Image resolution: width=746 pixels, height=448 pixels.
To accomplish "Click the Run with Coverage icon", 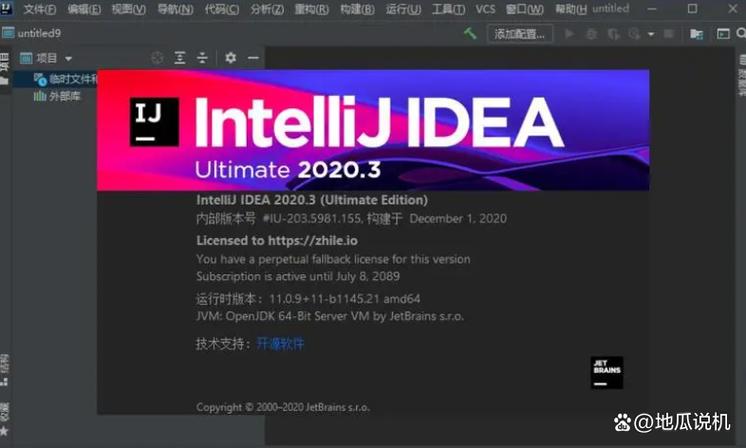I will tap(614, 34).
